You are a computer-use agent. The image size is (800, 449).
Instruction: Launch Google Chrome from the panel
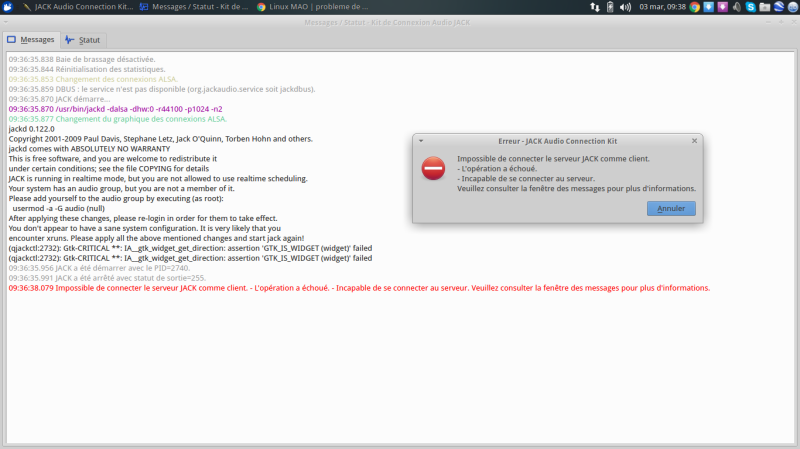pos(694,7)
